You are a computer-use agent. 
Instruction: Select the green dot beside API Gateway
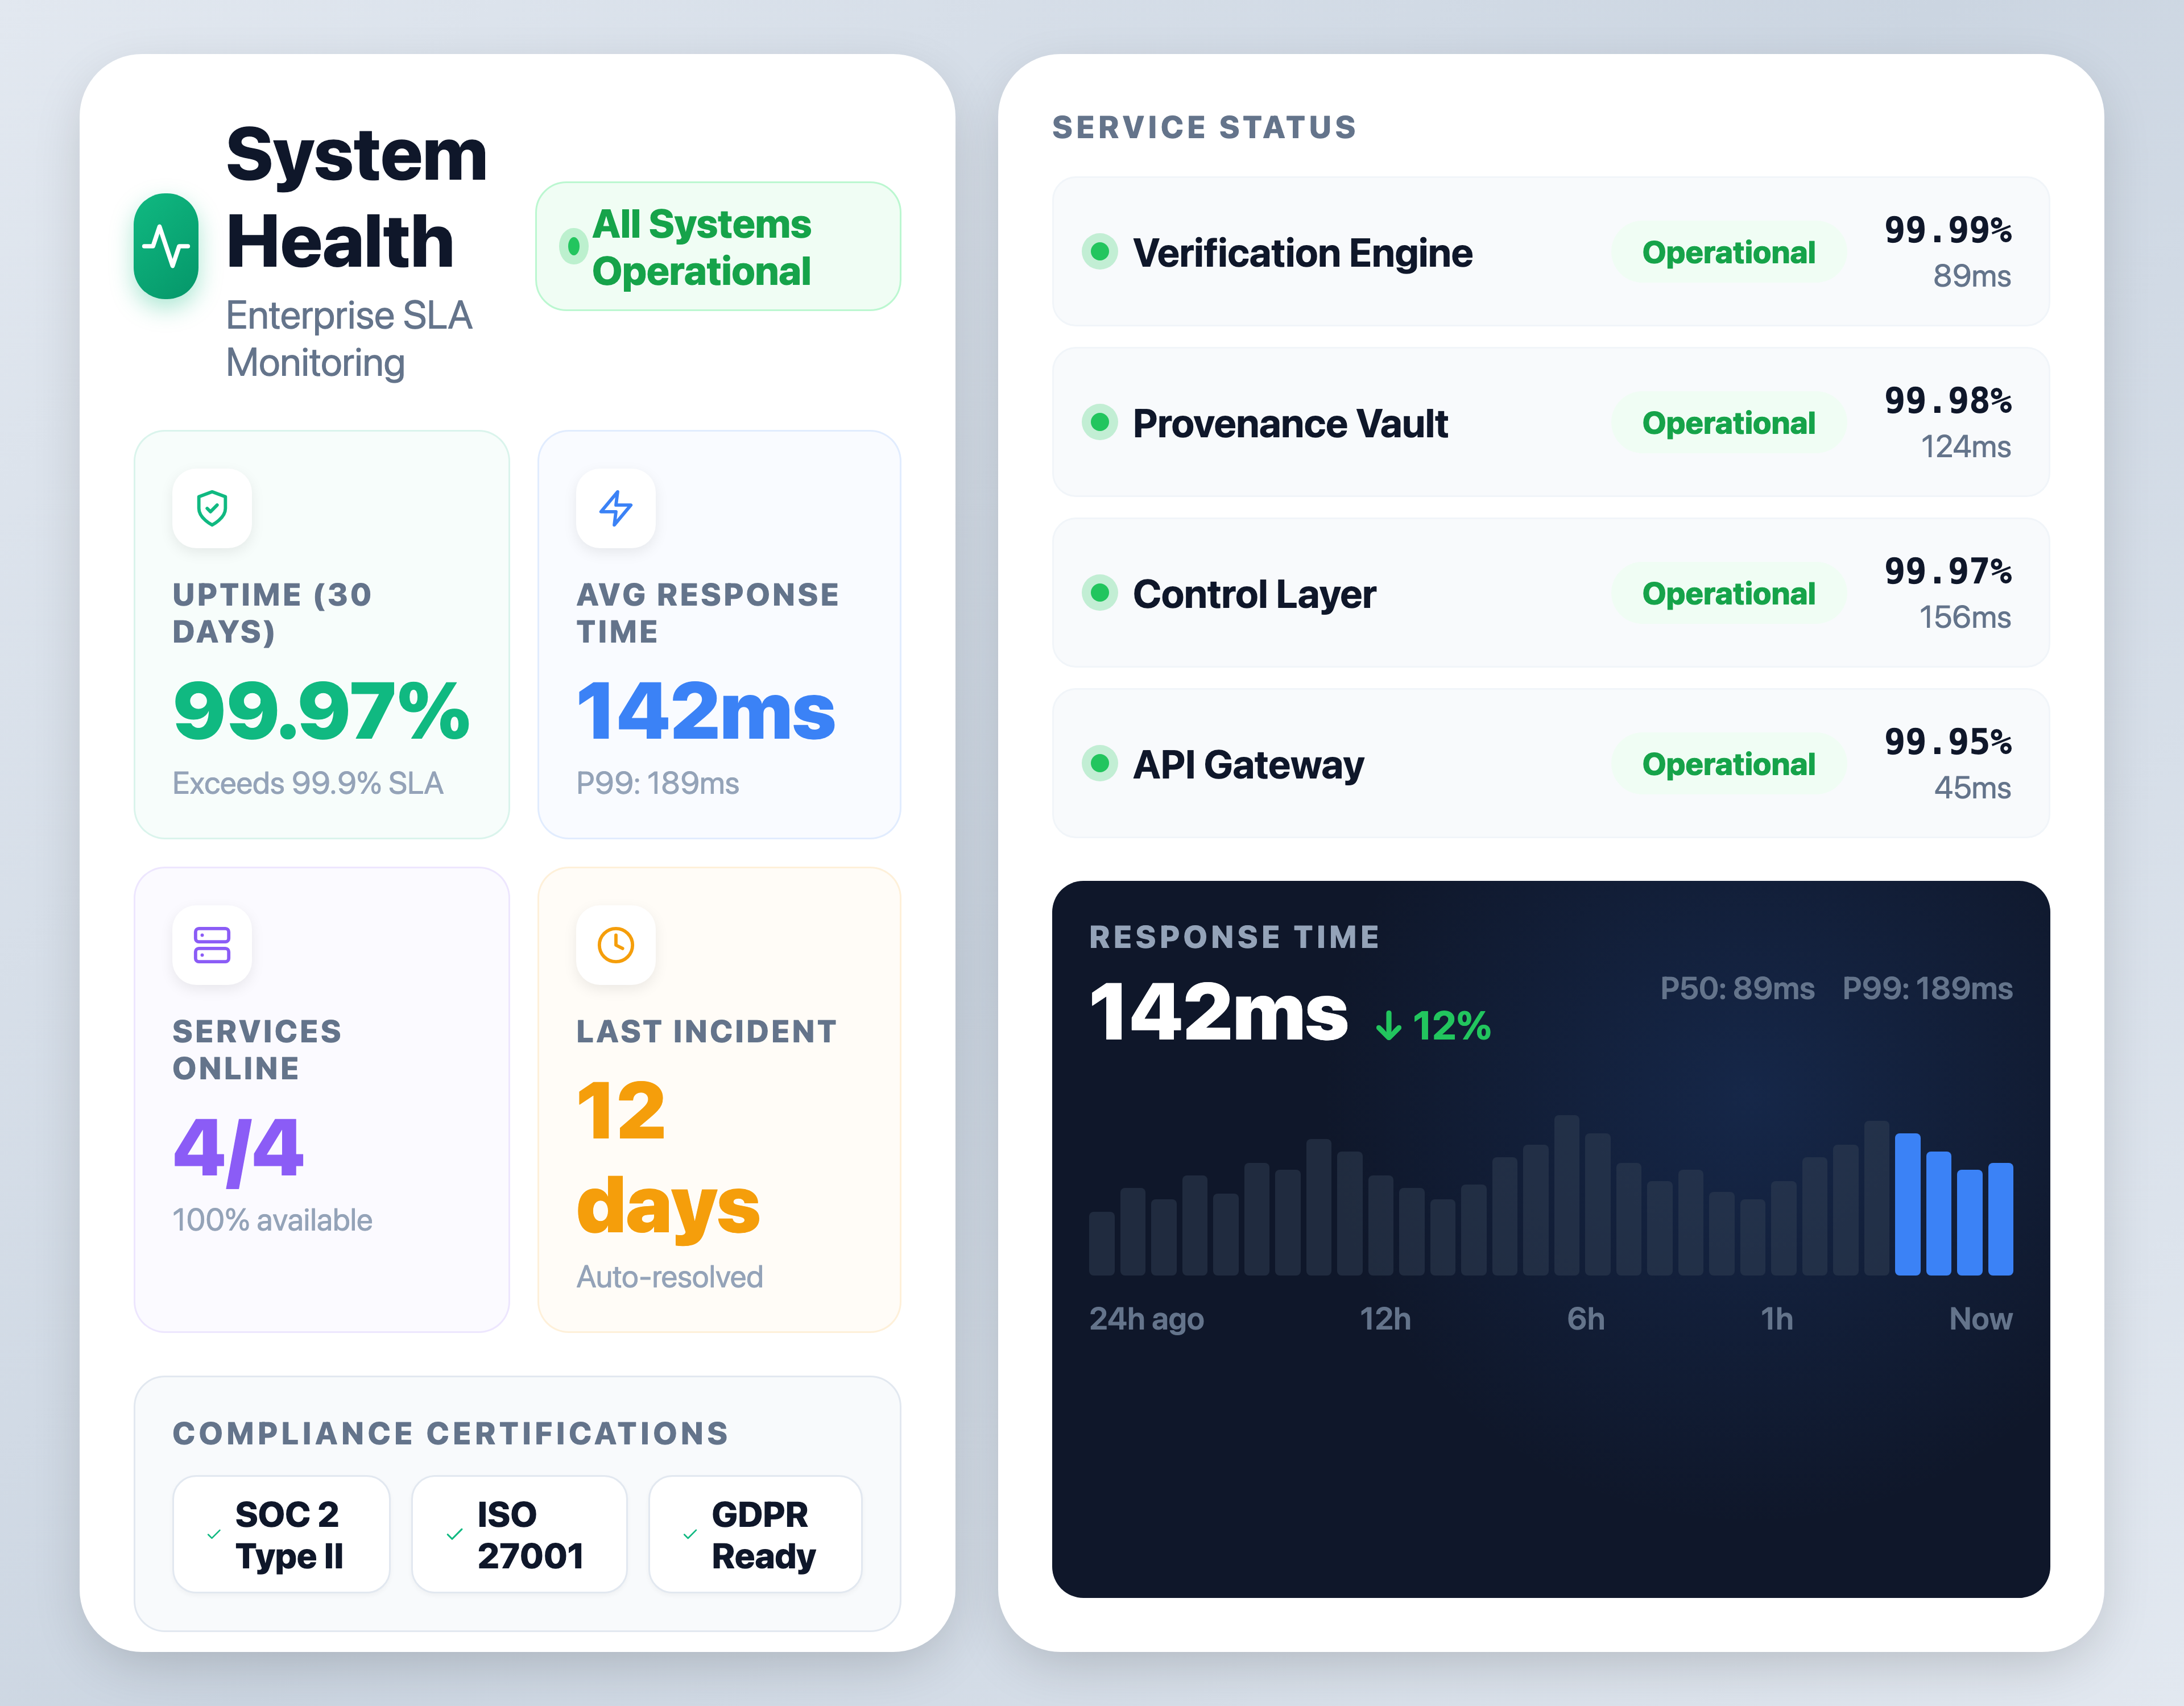pyautogui.click(x=1100, y=764)
